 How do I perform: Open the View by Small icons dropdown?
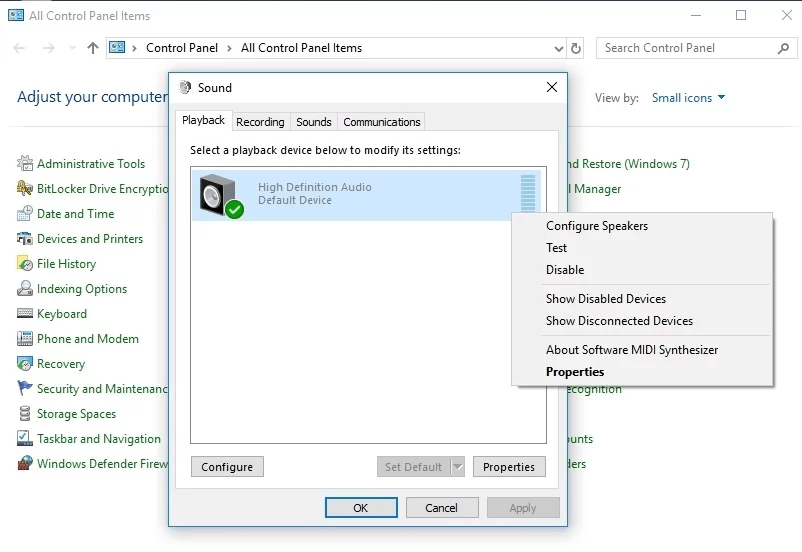688,98
